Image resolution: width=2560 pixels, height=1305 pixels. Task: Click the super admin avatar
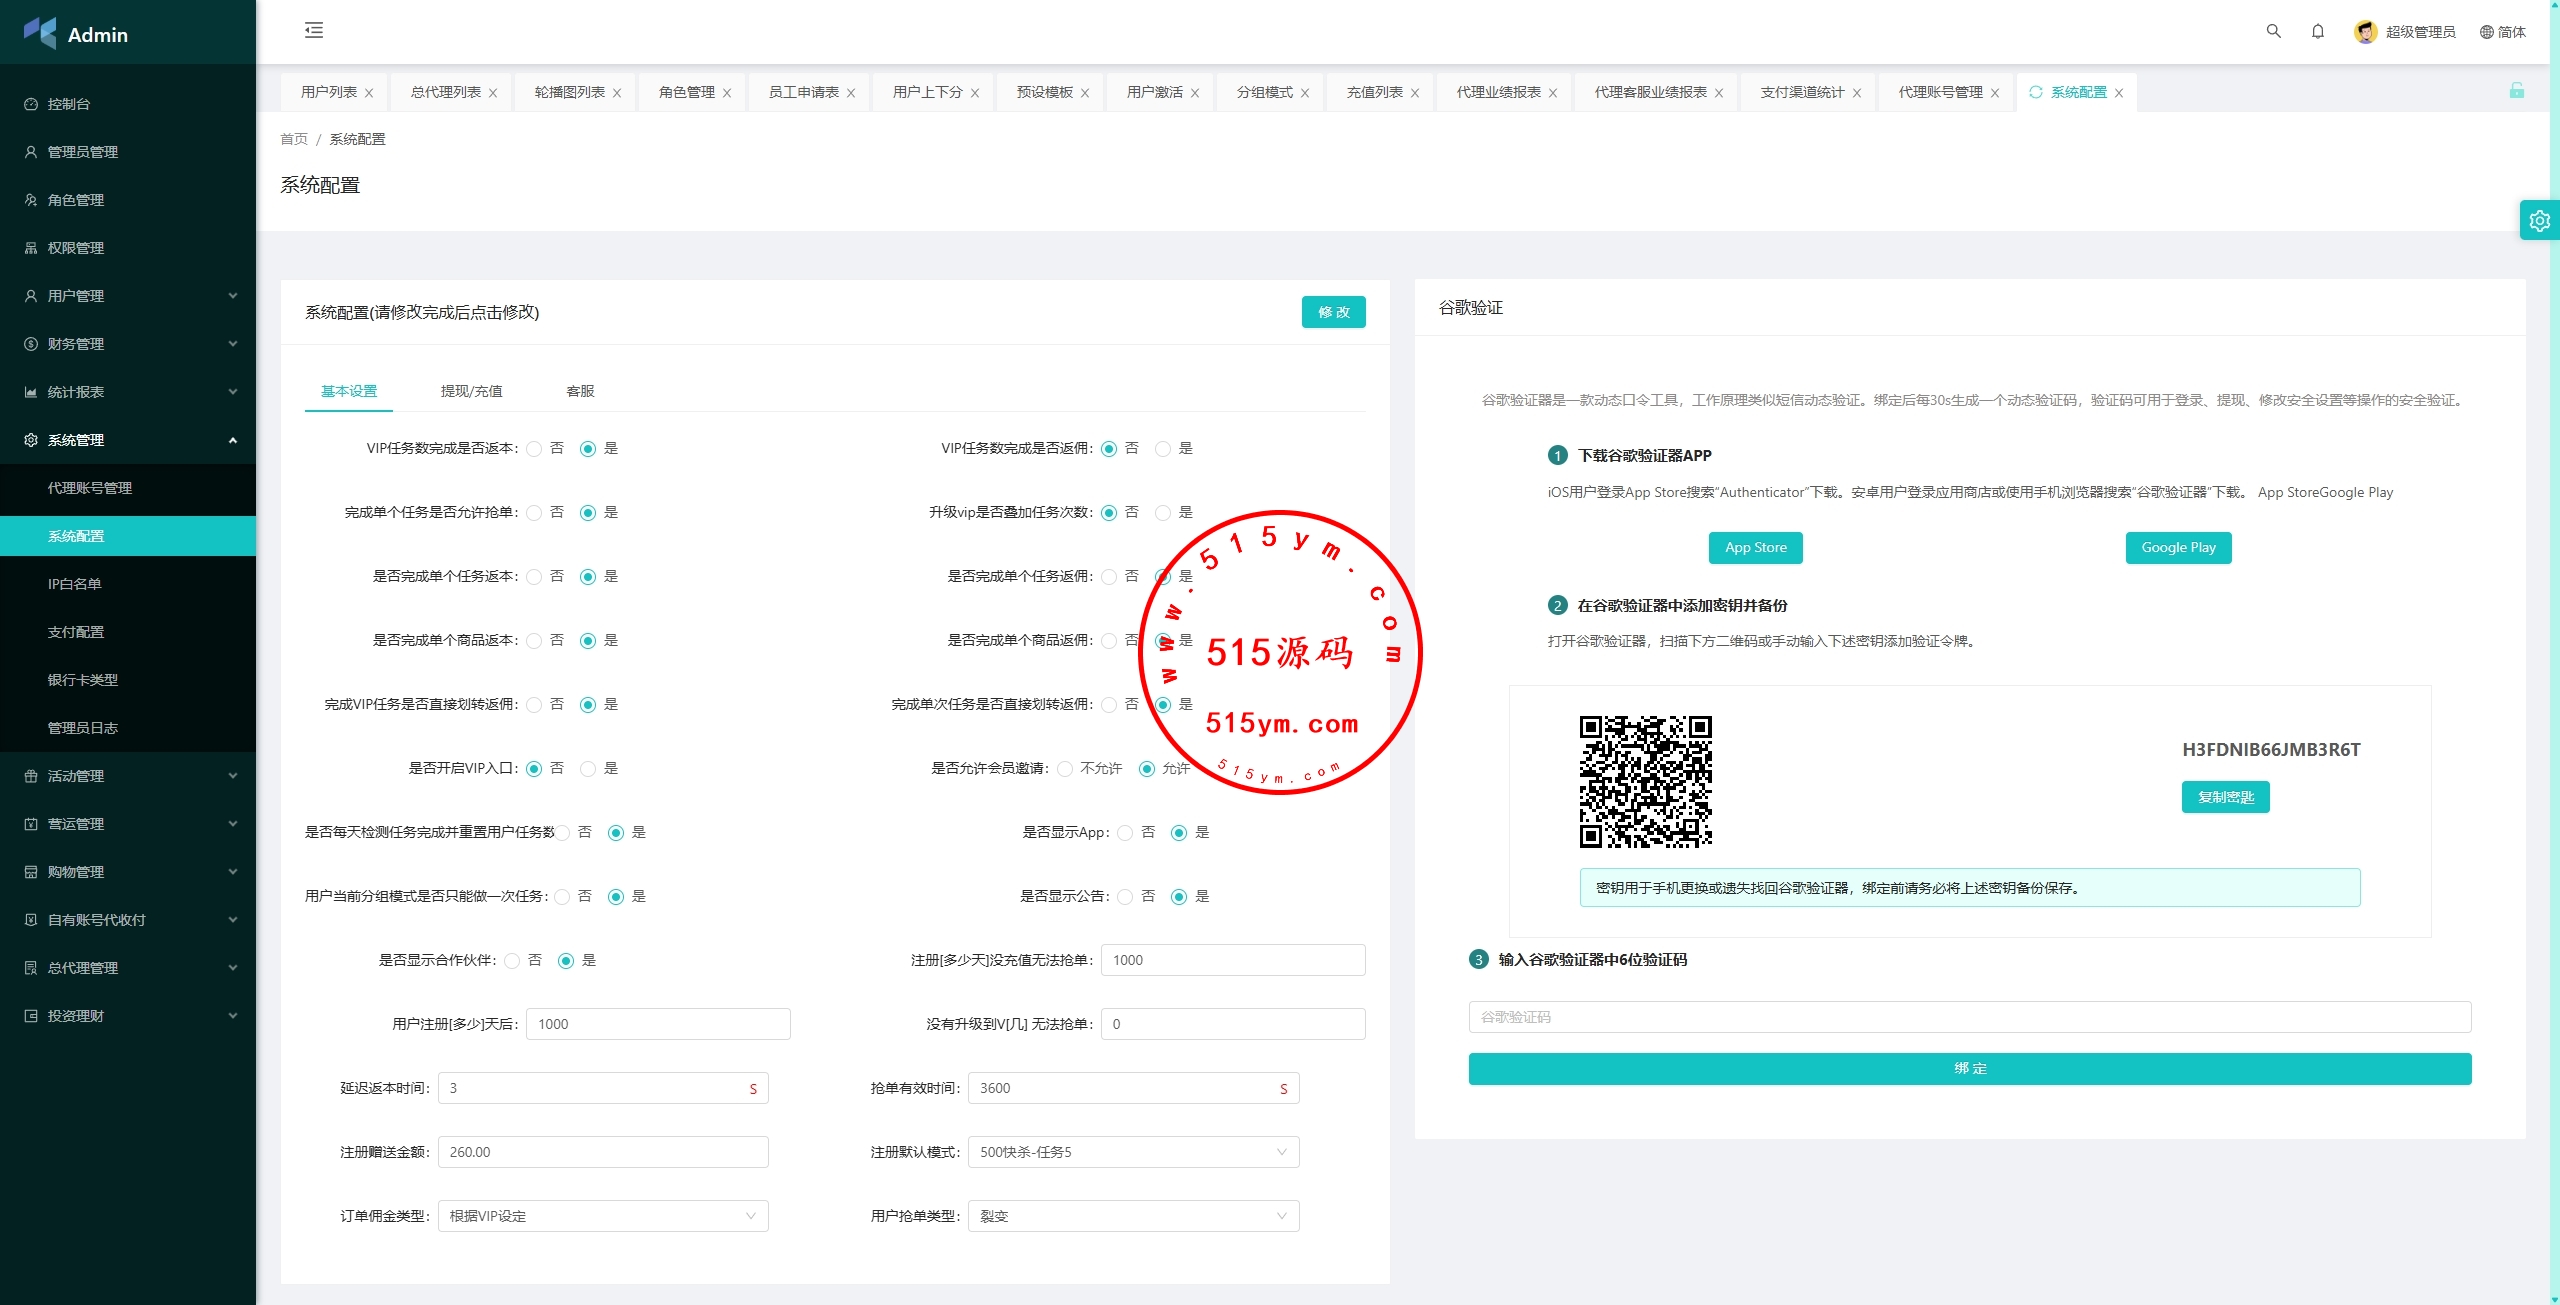(x=2365, y=32)
